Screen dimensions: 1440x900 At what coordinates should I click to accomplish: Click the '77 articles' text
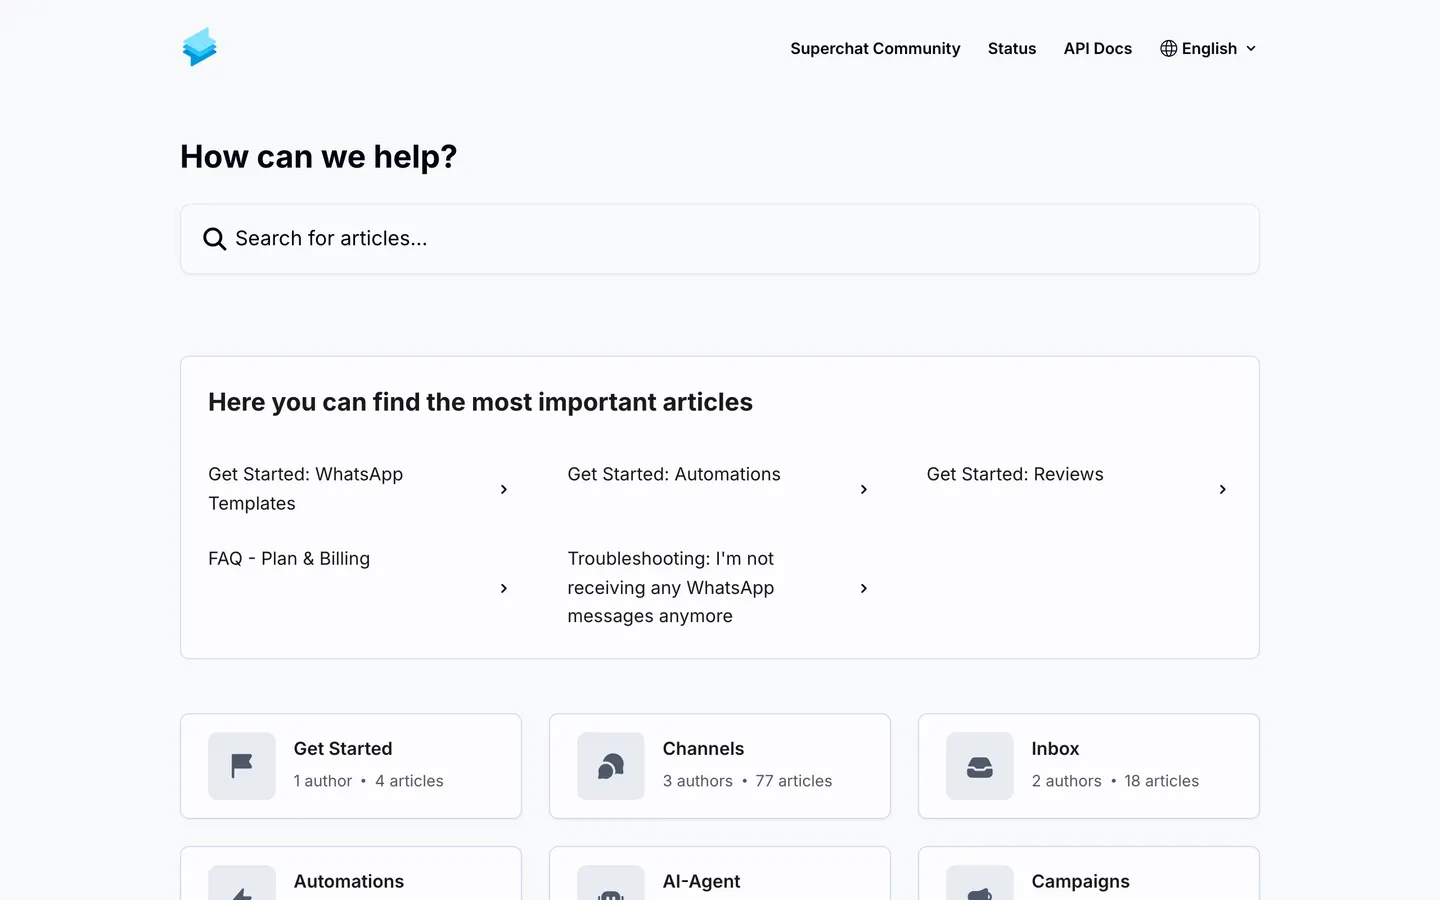(x=794, y=781)
